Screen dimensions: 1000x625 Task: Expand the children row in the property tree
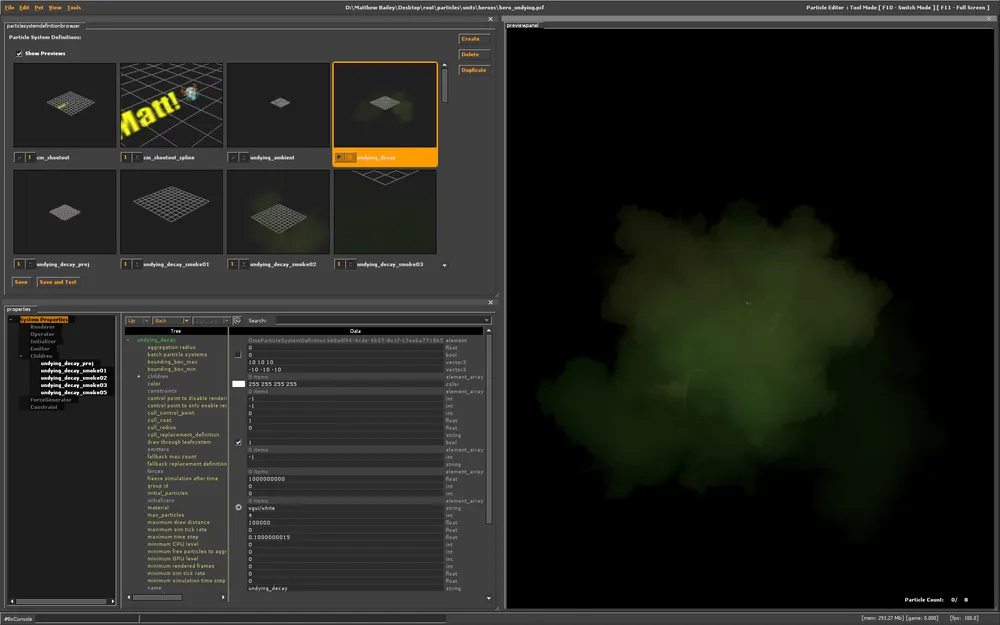[x=139, y=376]
